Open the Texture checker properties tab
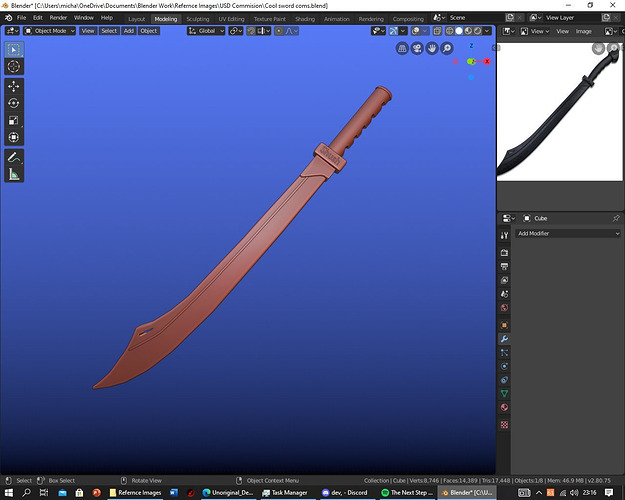The image size is (625, 500). tap(504, 425)
